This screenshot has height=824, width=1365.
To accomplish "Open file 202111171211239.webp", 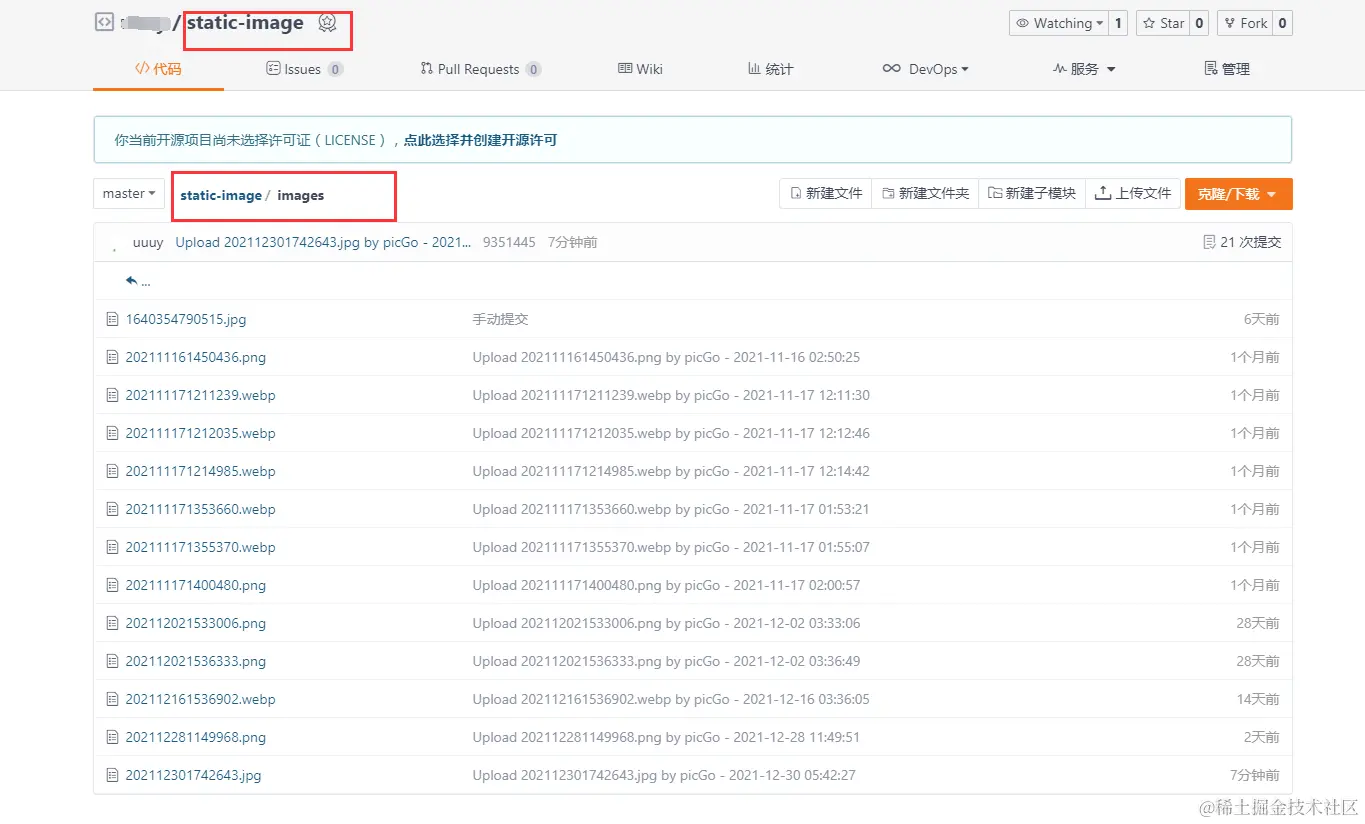I will [x=200, y=395].
